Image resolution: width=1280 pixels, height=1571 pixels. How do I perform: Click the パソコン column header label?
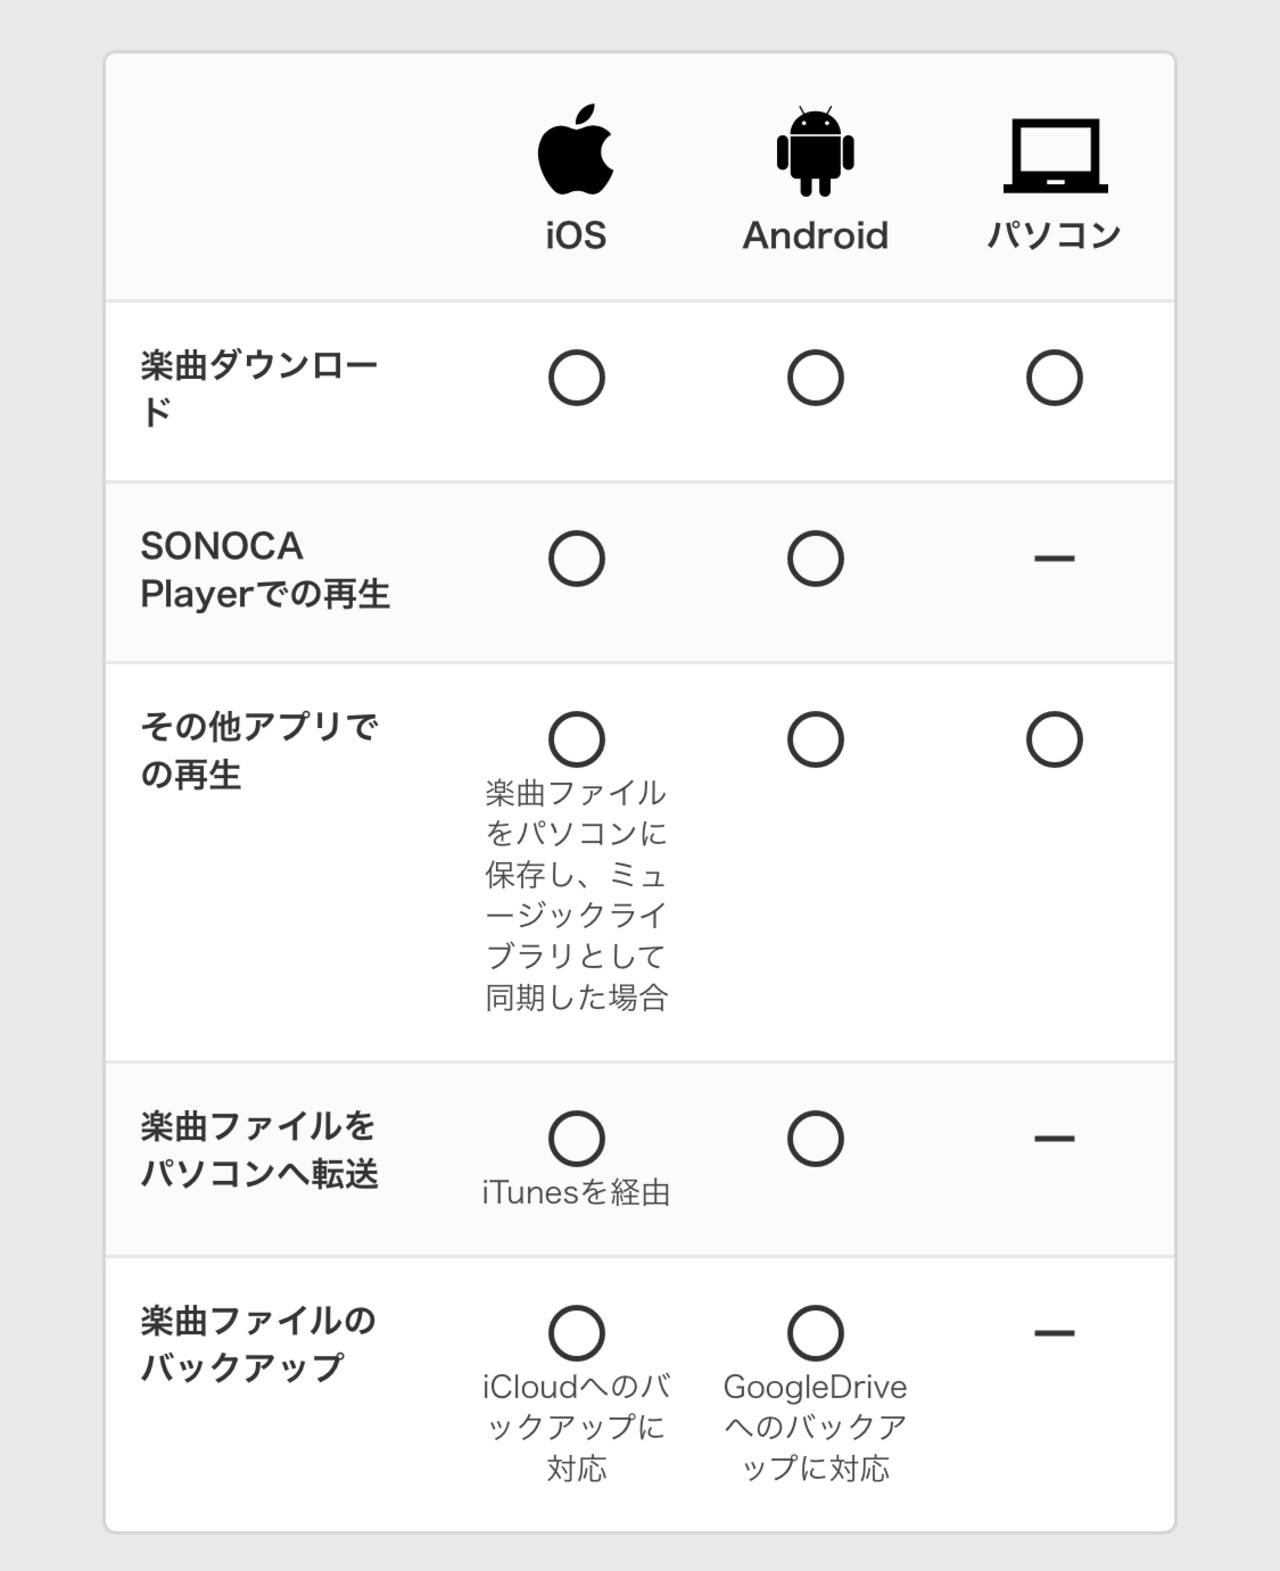pyautogui.click(x=1054, y=236)
